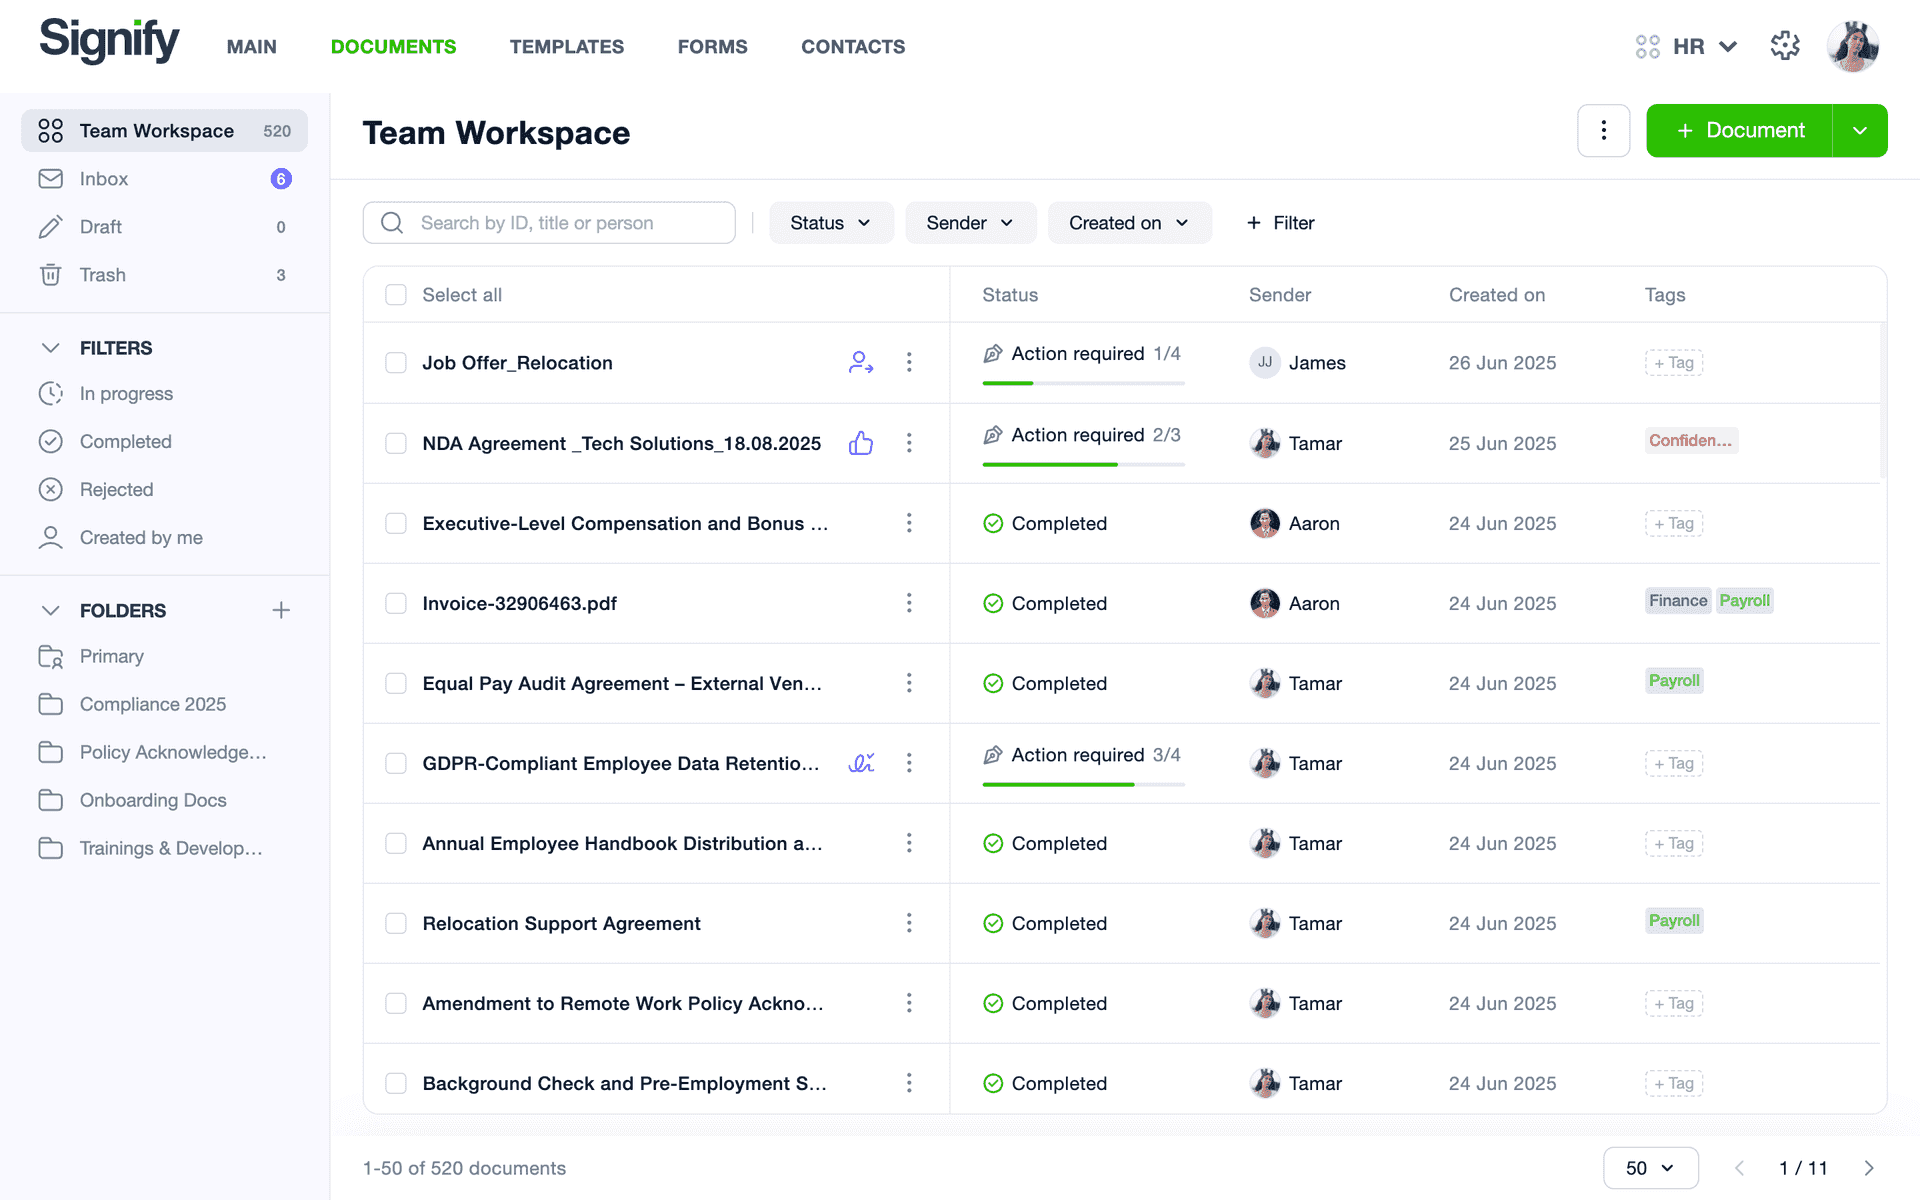Image resolution: width=1920 pixels, height=1200 pixels.
Task: Click the thumbs-up approve icon on NDA Agreement
Action: point(861,443)
